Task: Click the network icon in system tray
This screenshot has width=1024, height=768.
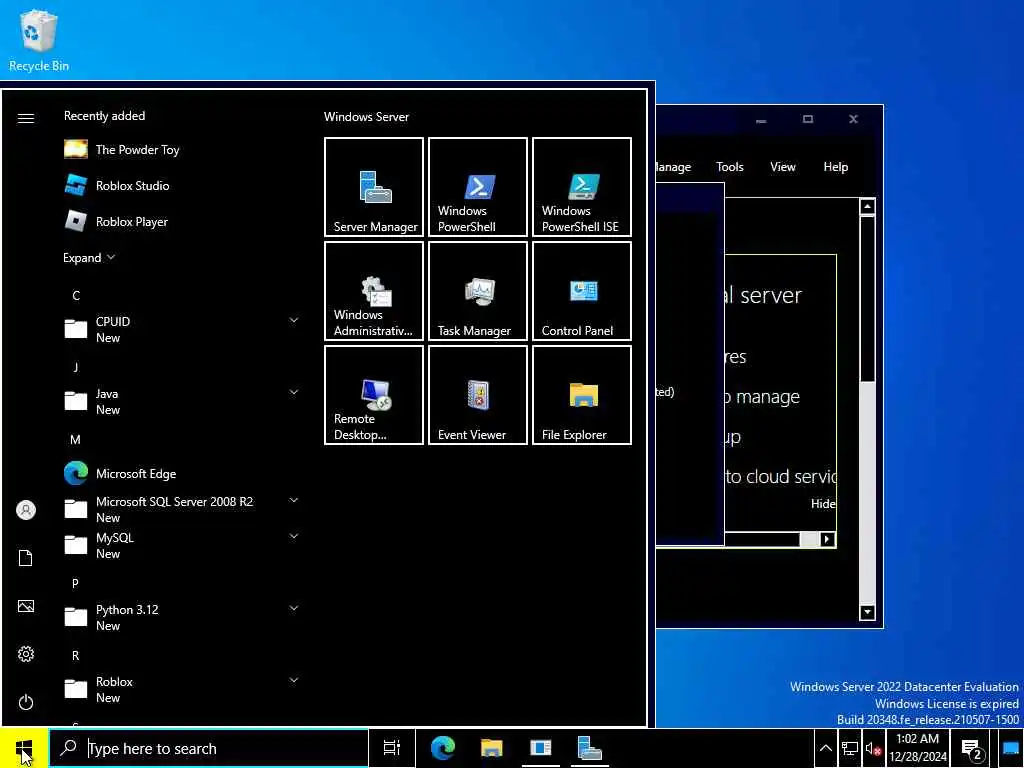Action: pos(850,749)
